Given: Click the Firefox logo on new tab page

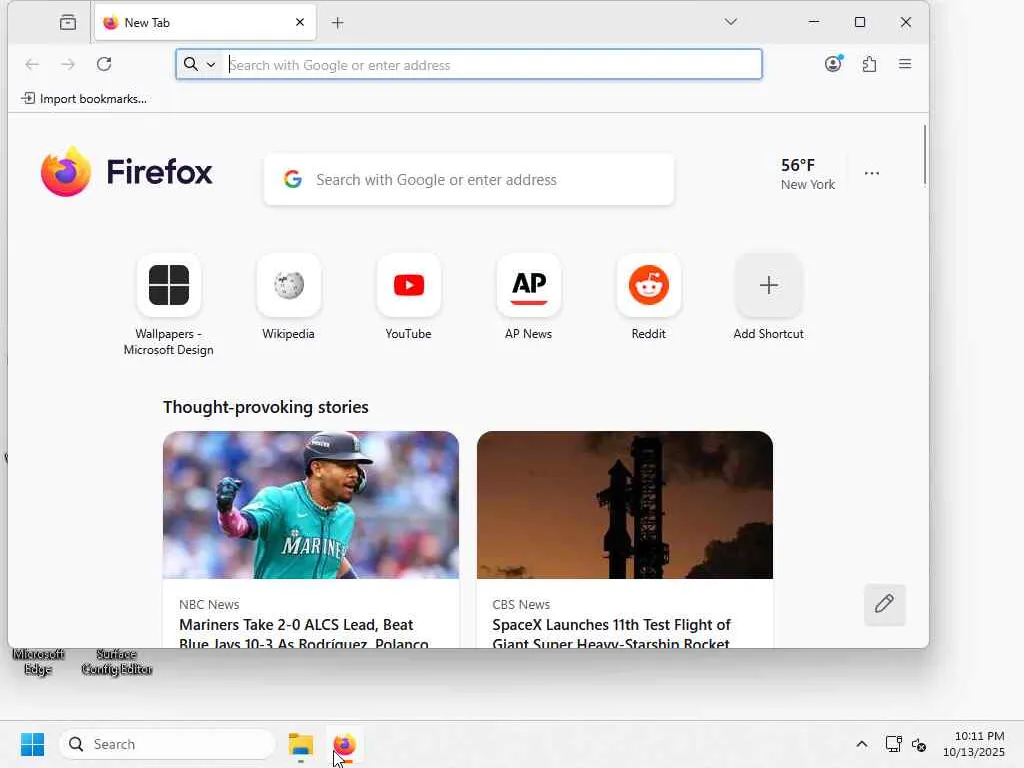Looking at the screenshot, I should (x=127, y=172).
